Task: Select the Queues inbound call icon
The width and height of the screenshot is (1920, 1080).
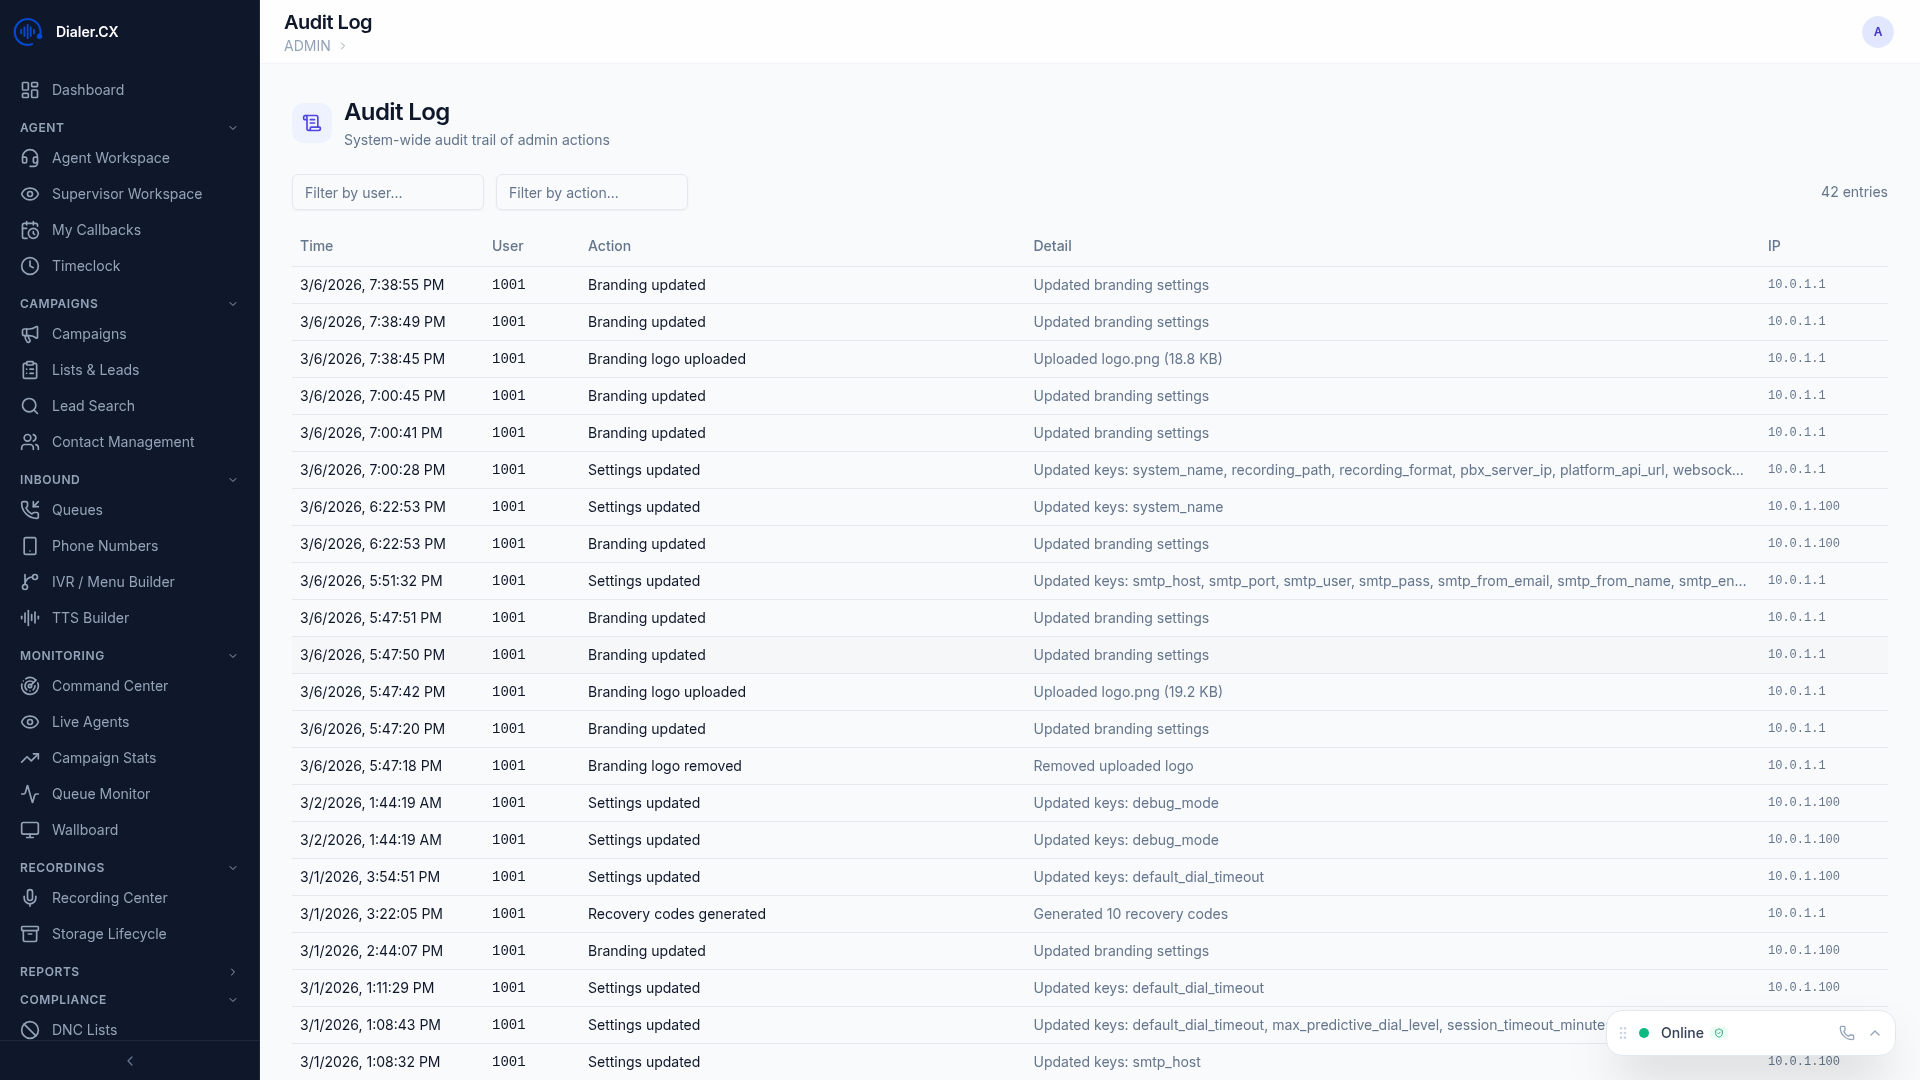Action: 30,510
